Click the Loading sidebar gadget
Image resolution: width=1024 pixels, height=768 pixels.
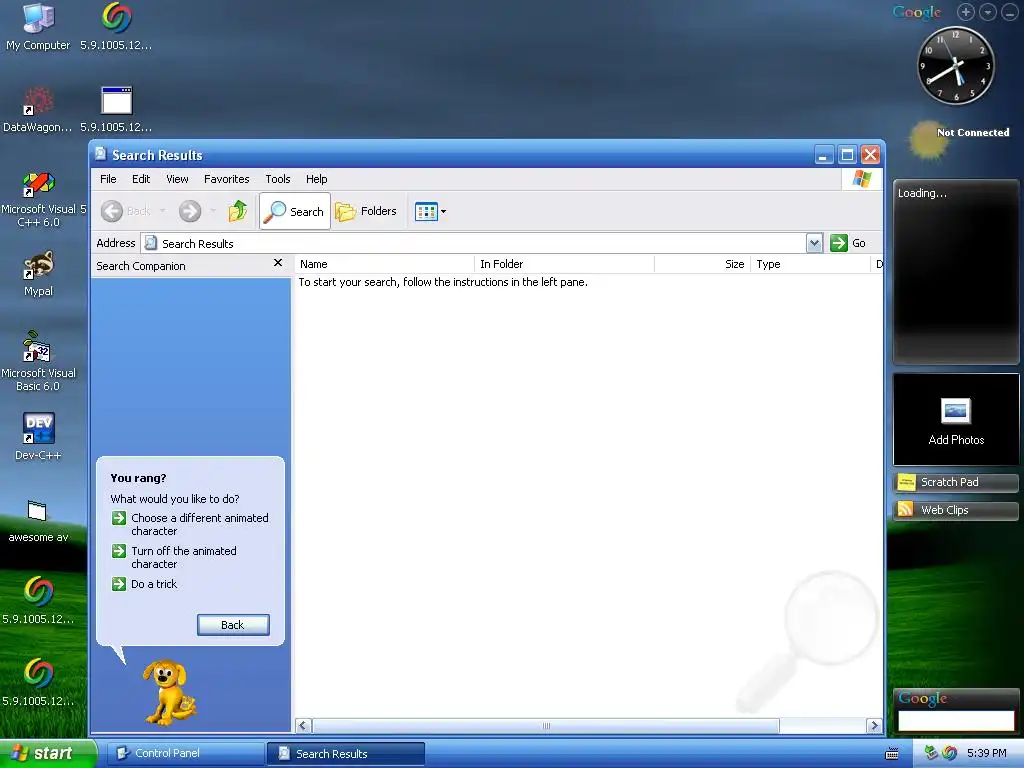(956, 272)
